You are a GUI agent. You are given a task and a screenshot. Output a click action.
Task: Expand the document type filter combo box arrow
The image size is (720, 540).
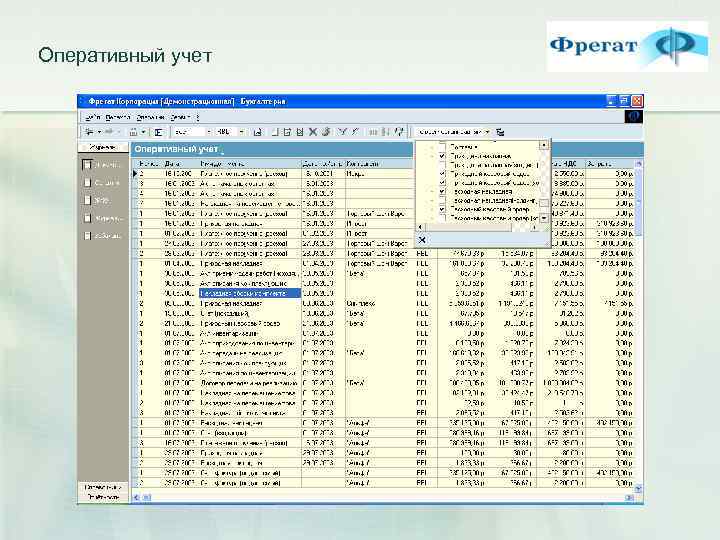(x=488, y=132)
